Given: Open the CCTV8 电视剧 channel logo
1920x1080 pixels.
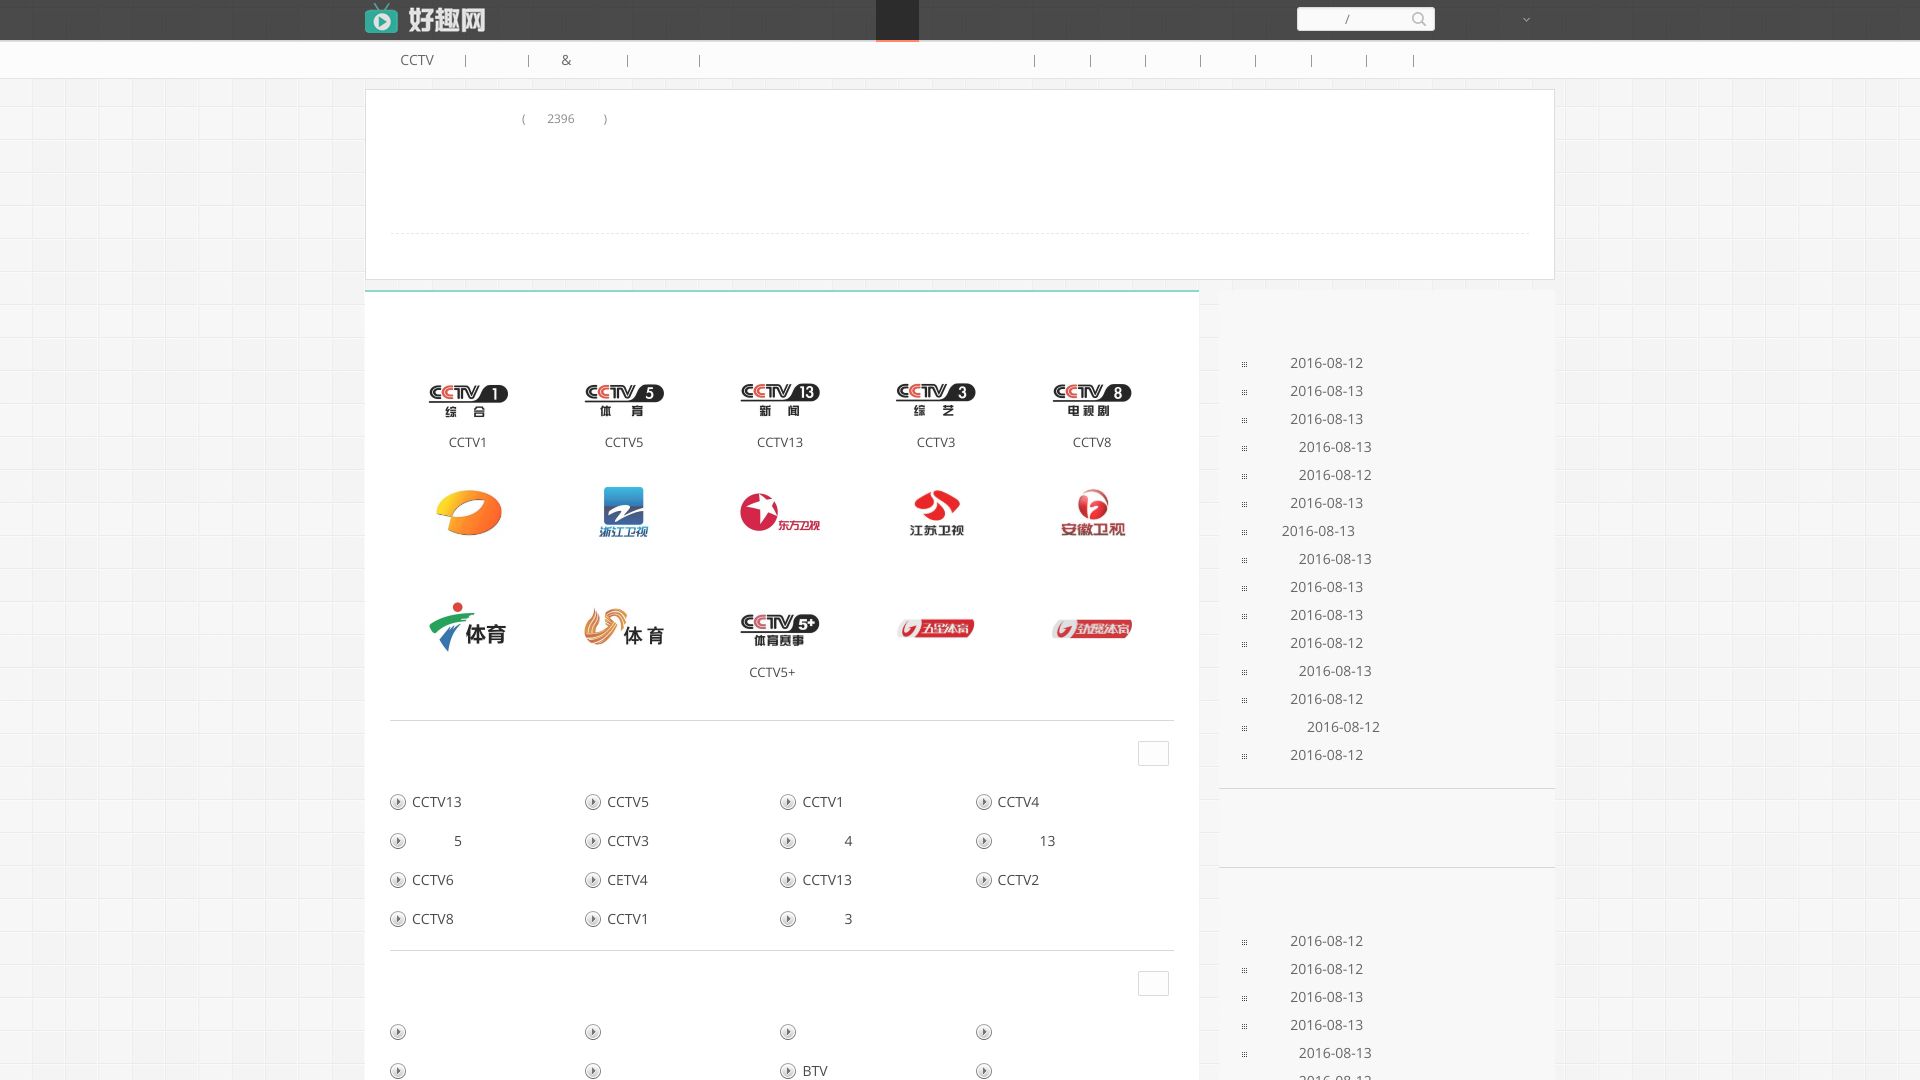Looking at the screenshot, I should [x=1092, y=400].
